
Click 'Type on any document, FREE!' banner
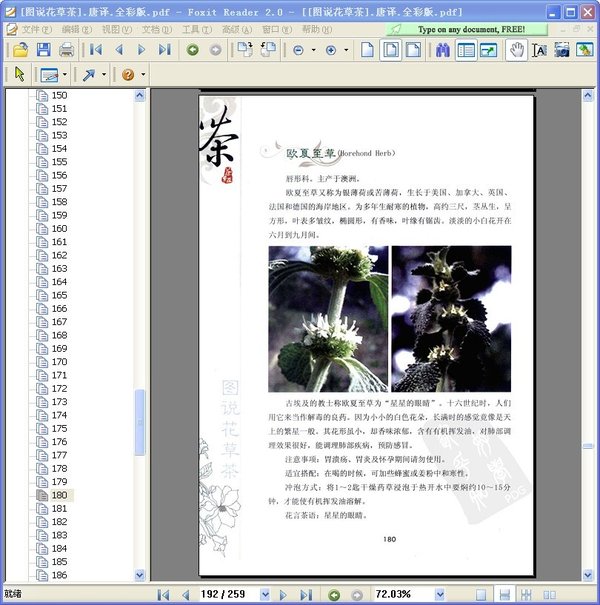point(466,29)
